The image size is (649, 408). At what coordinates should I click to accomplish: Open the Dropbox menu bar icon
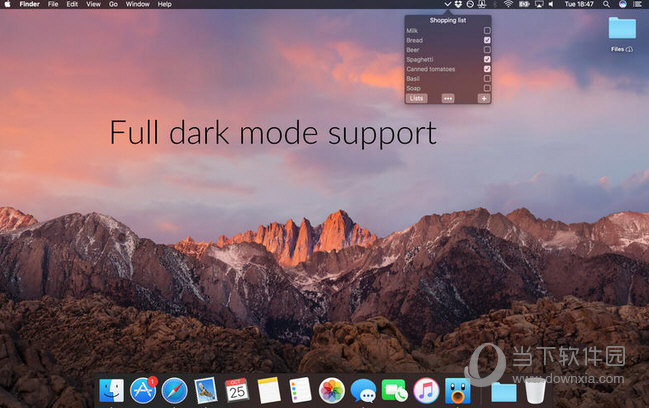click(458, 4)
